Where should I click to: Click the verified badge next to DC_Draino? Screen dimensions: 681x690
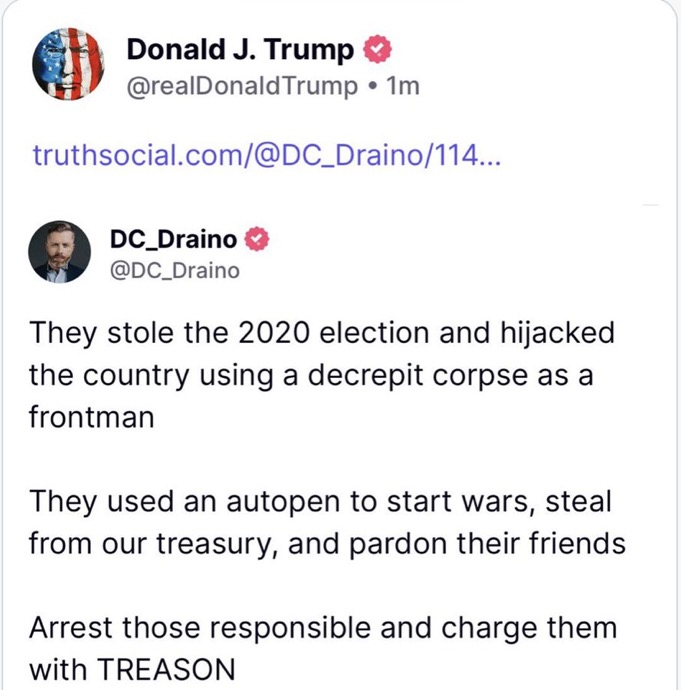(258, 239)
